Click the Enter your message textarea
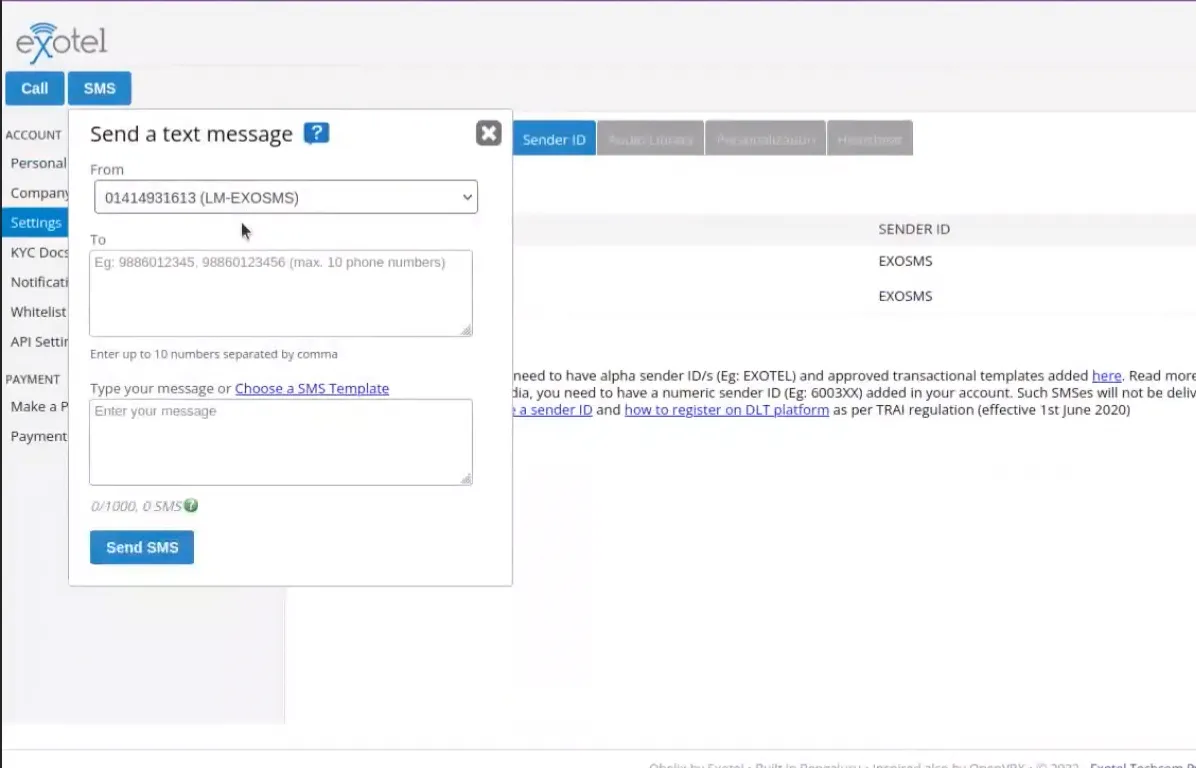1196x768 pixels. coord(281,442)
